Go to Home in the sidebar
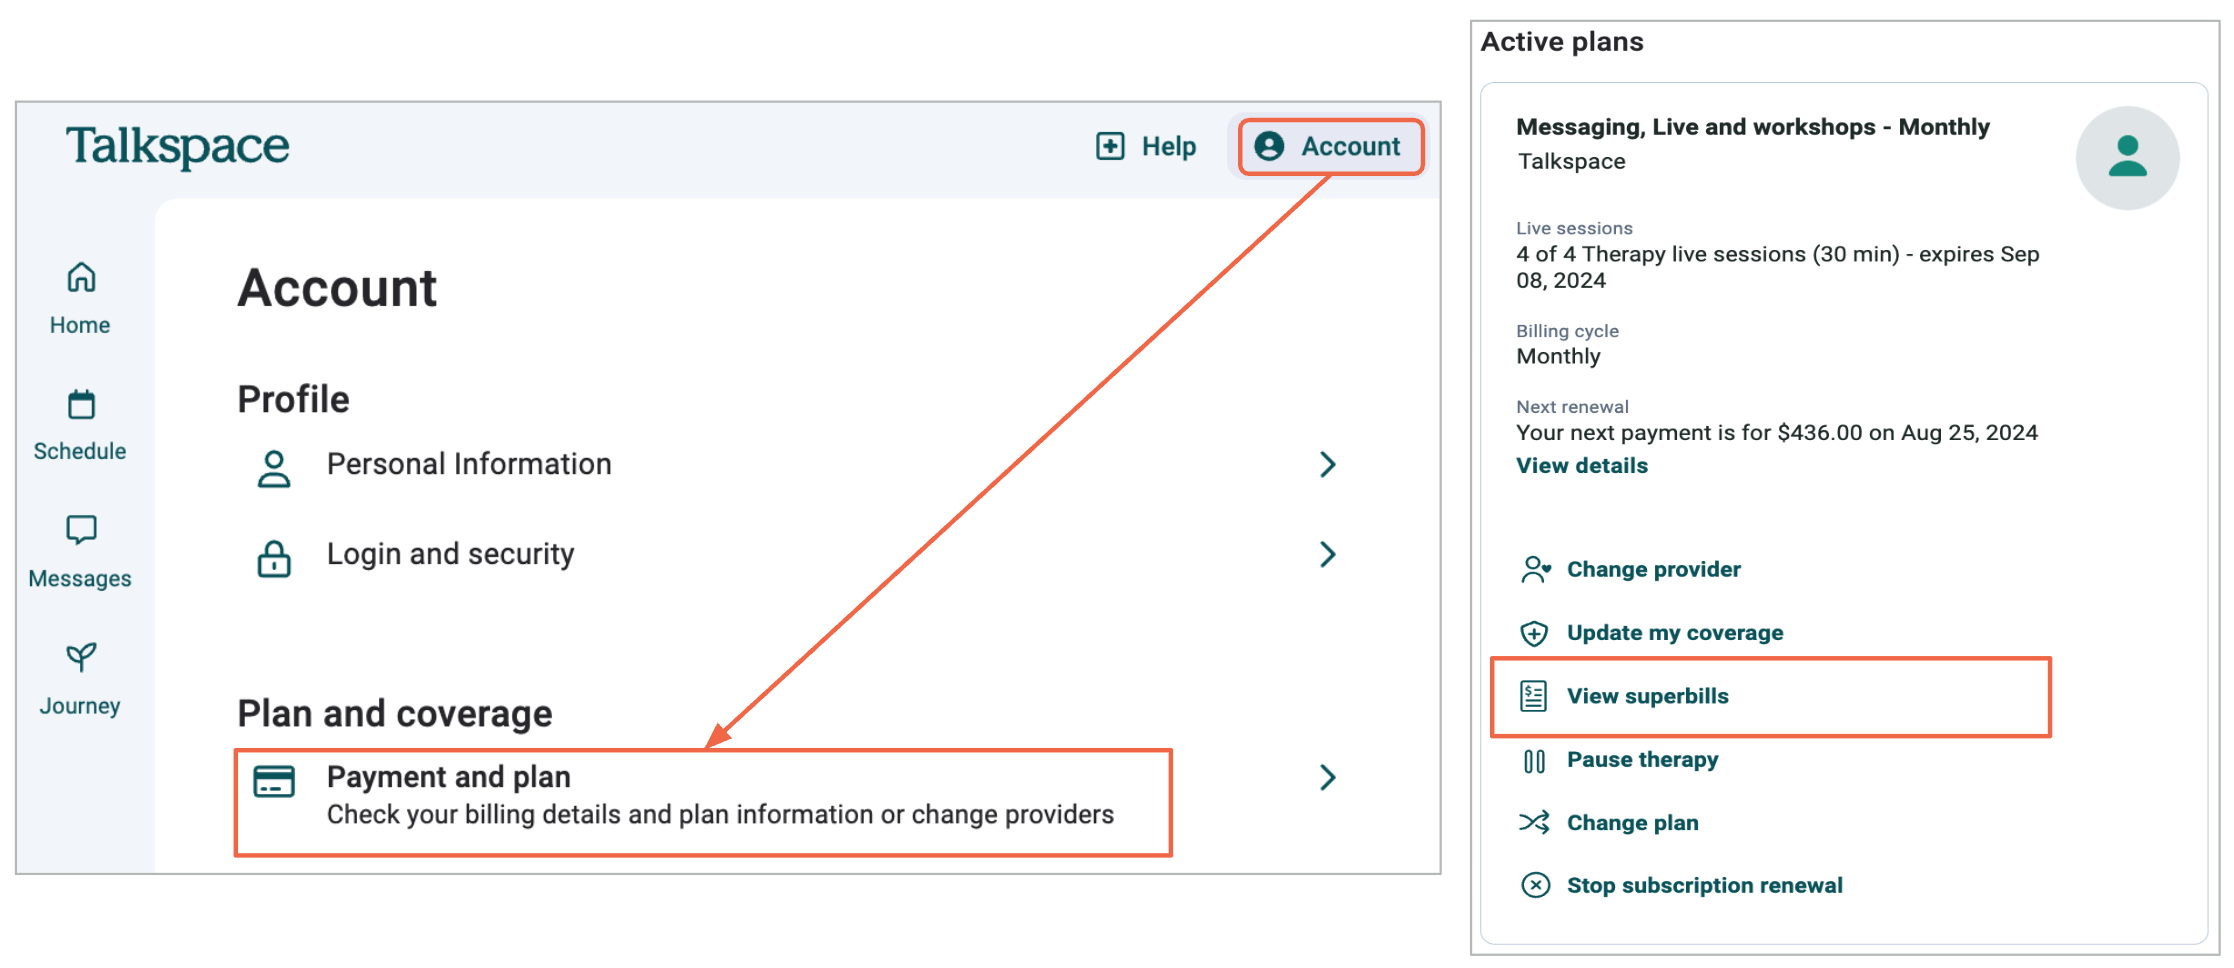The width and height of the screenshot is (2234, 968). (80, 299)
